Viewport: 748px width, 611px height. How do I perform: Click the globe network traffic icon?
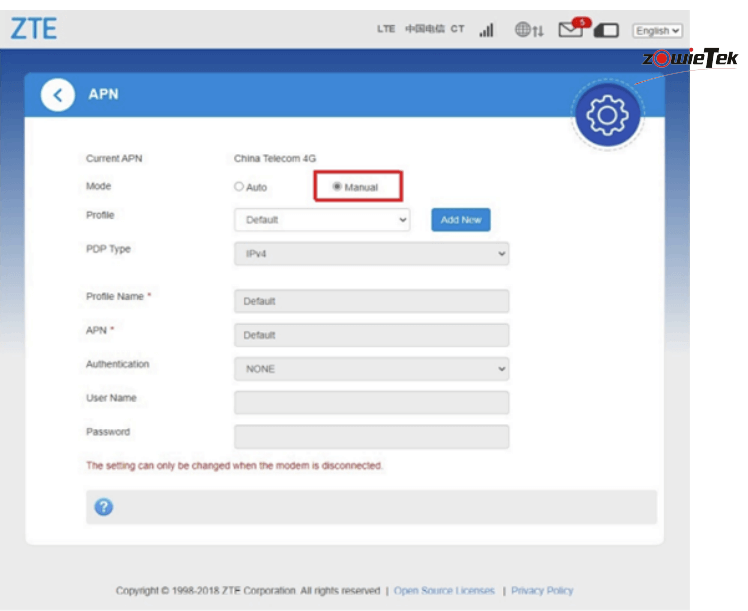pyautogui.click(x=528, y=30)
